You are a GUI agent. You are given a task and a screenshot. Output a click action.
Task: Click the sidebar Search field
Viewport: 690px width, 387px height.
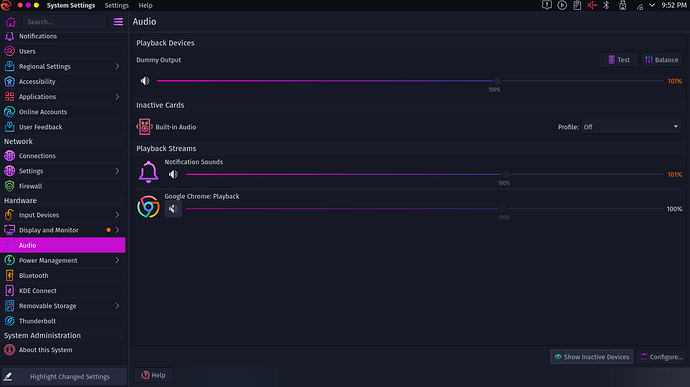(65, 22)
